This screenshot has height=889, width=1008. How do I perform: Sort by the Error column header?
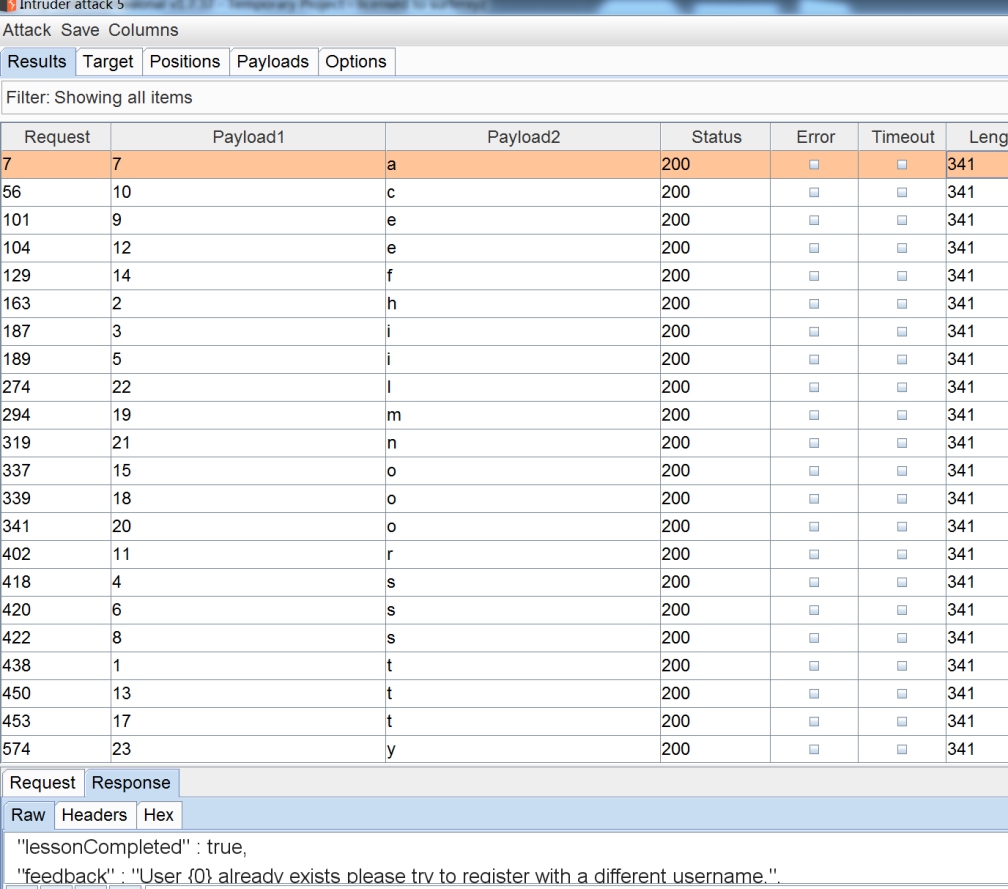click(815, 137)
